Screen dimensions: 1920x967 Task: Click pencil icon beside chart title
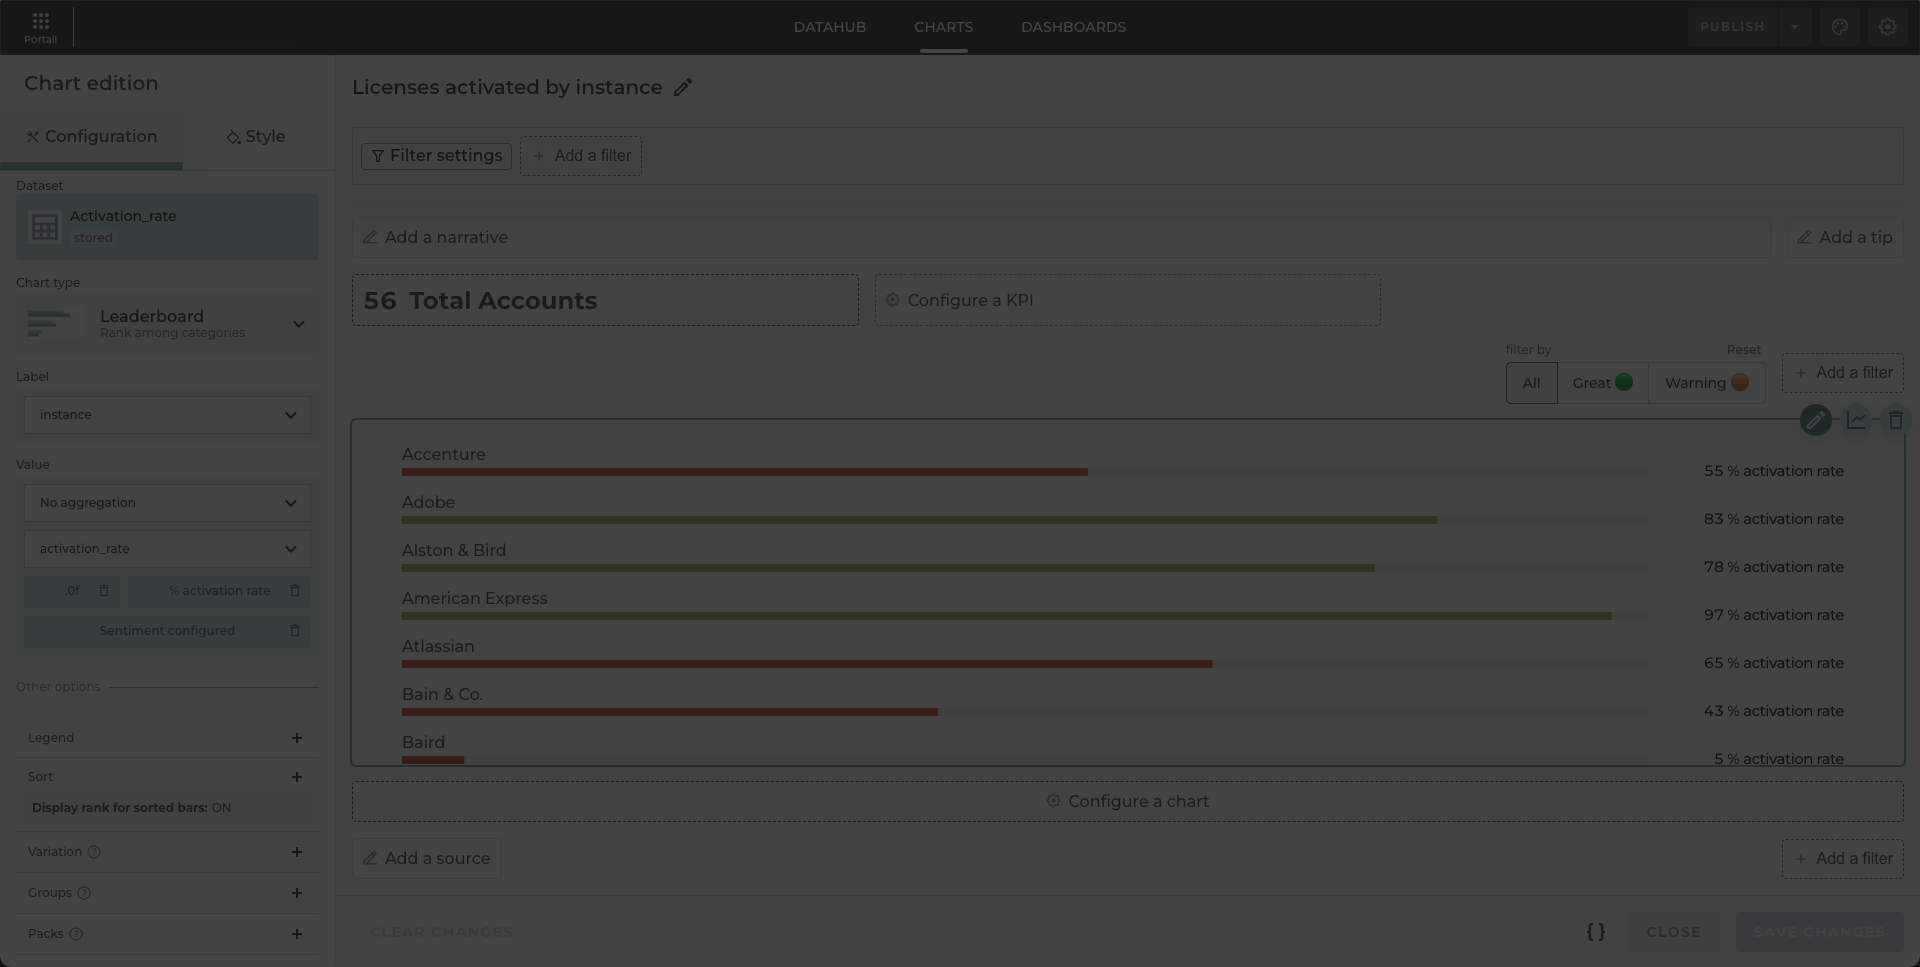[683, 88]
